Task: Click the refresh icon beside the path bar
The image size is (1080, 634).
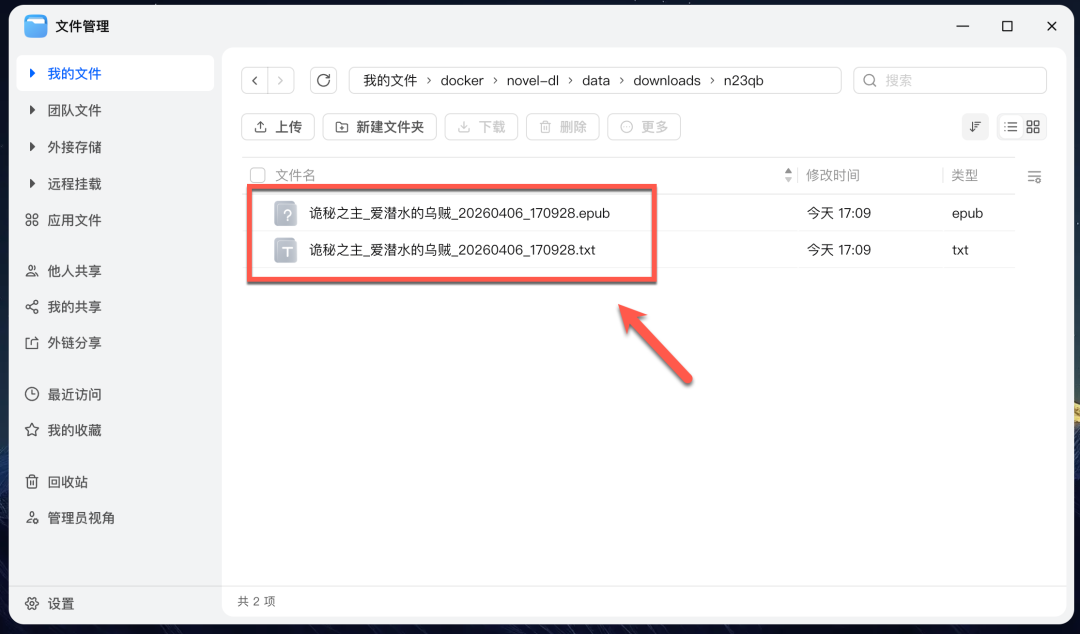Action: click(x=323, y=81)
